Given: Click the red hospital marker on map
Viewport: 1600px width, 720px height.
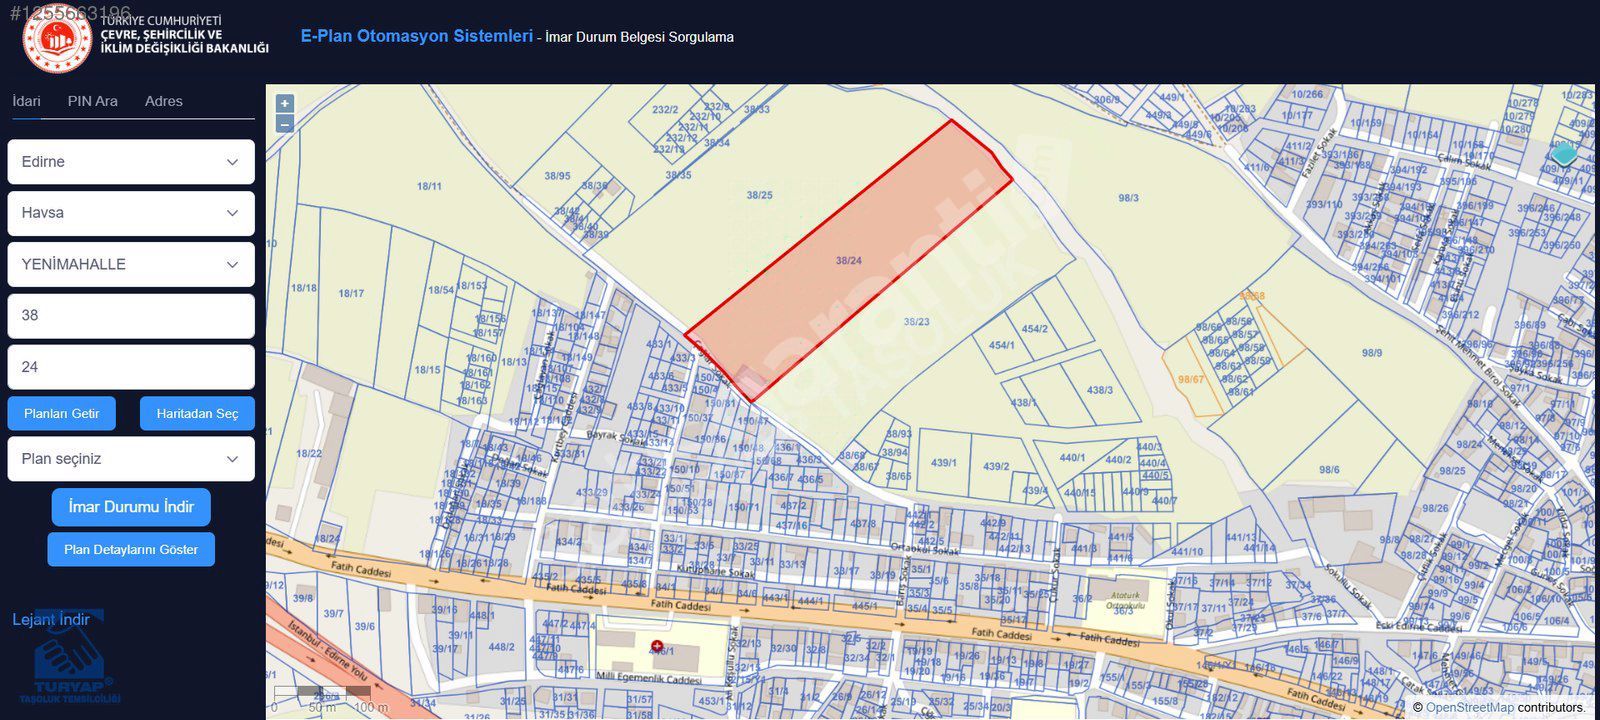Looking at the screenshot, I should 657,646.
